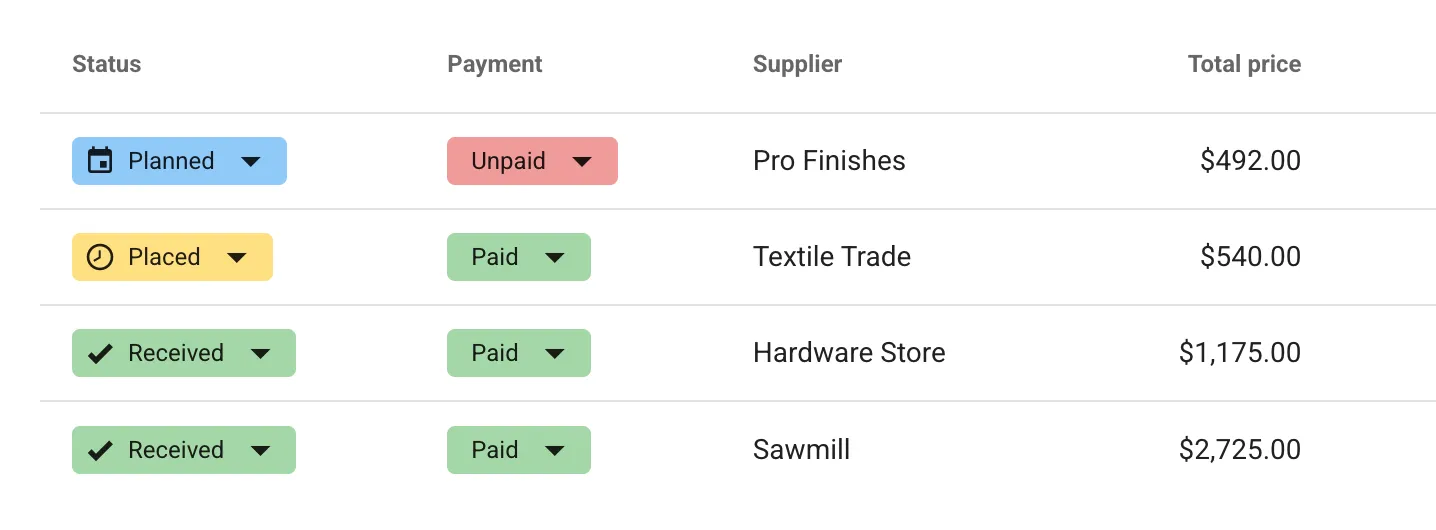Click the Supplier column header
Image resolution: width=1436 pixels, height=530 pixels.
click(797, 64)
